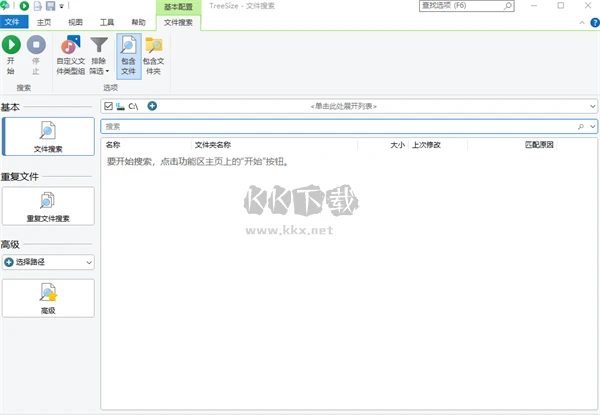This screenshot has width=600, height=415.
Task: Minimize the TreeSize window
Action: 534,6
